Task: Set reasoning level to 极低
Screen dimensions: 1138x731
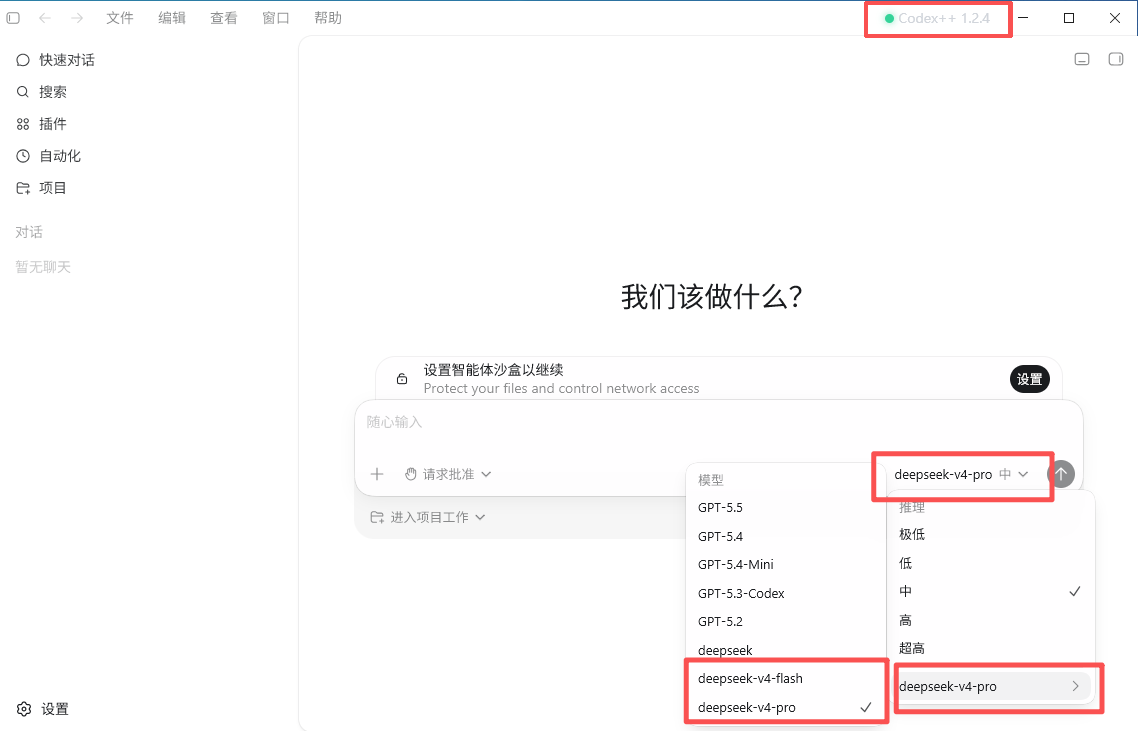Action: pos(991,535)
